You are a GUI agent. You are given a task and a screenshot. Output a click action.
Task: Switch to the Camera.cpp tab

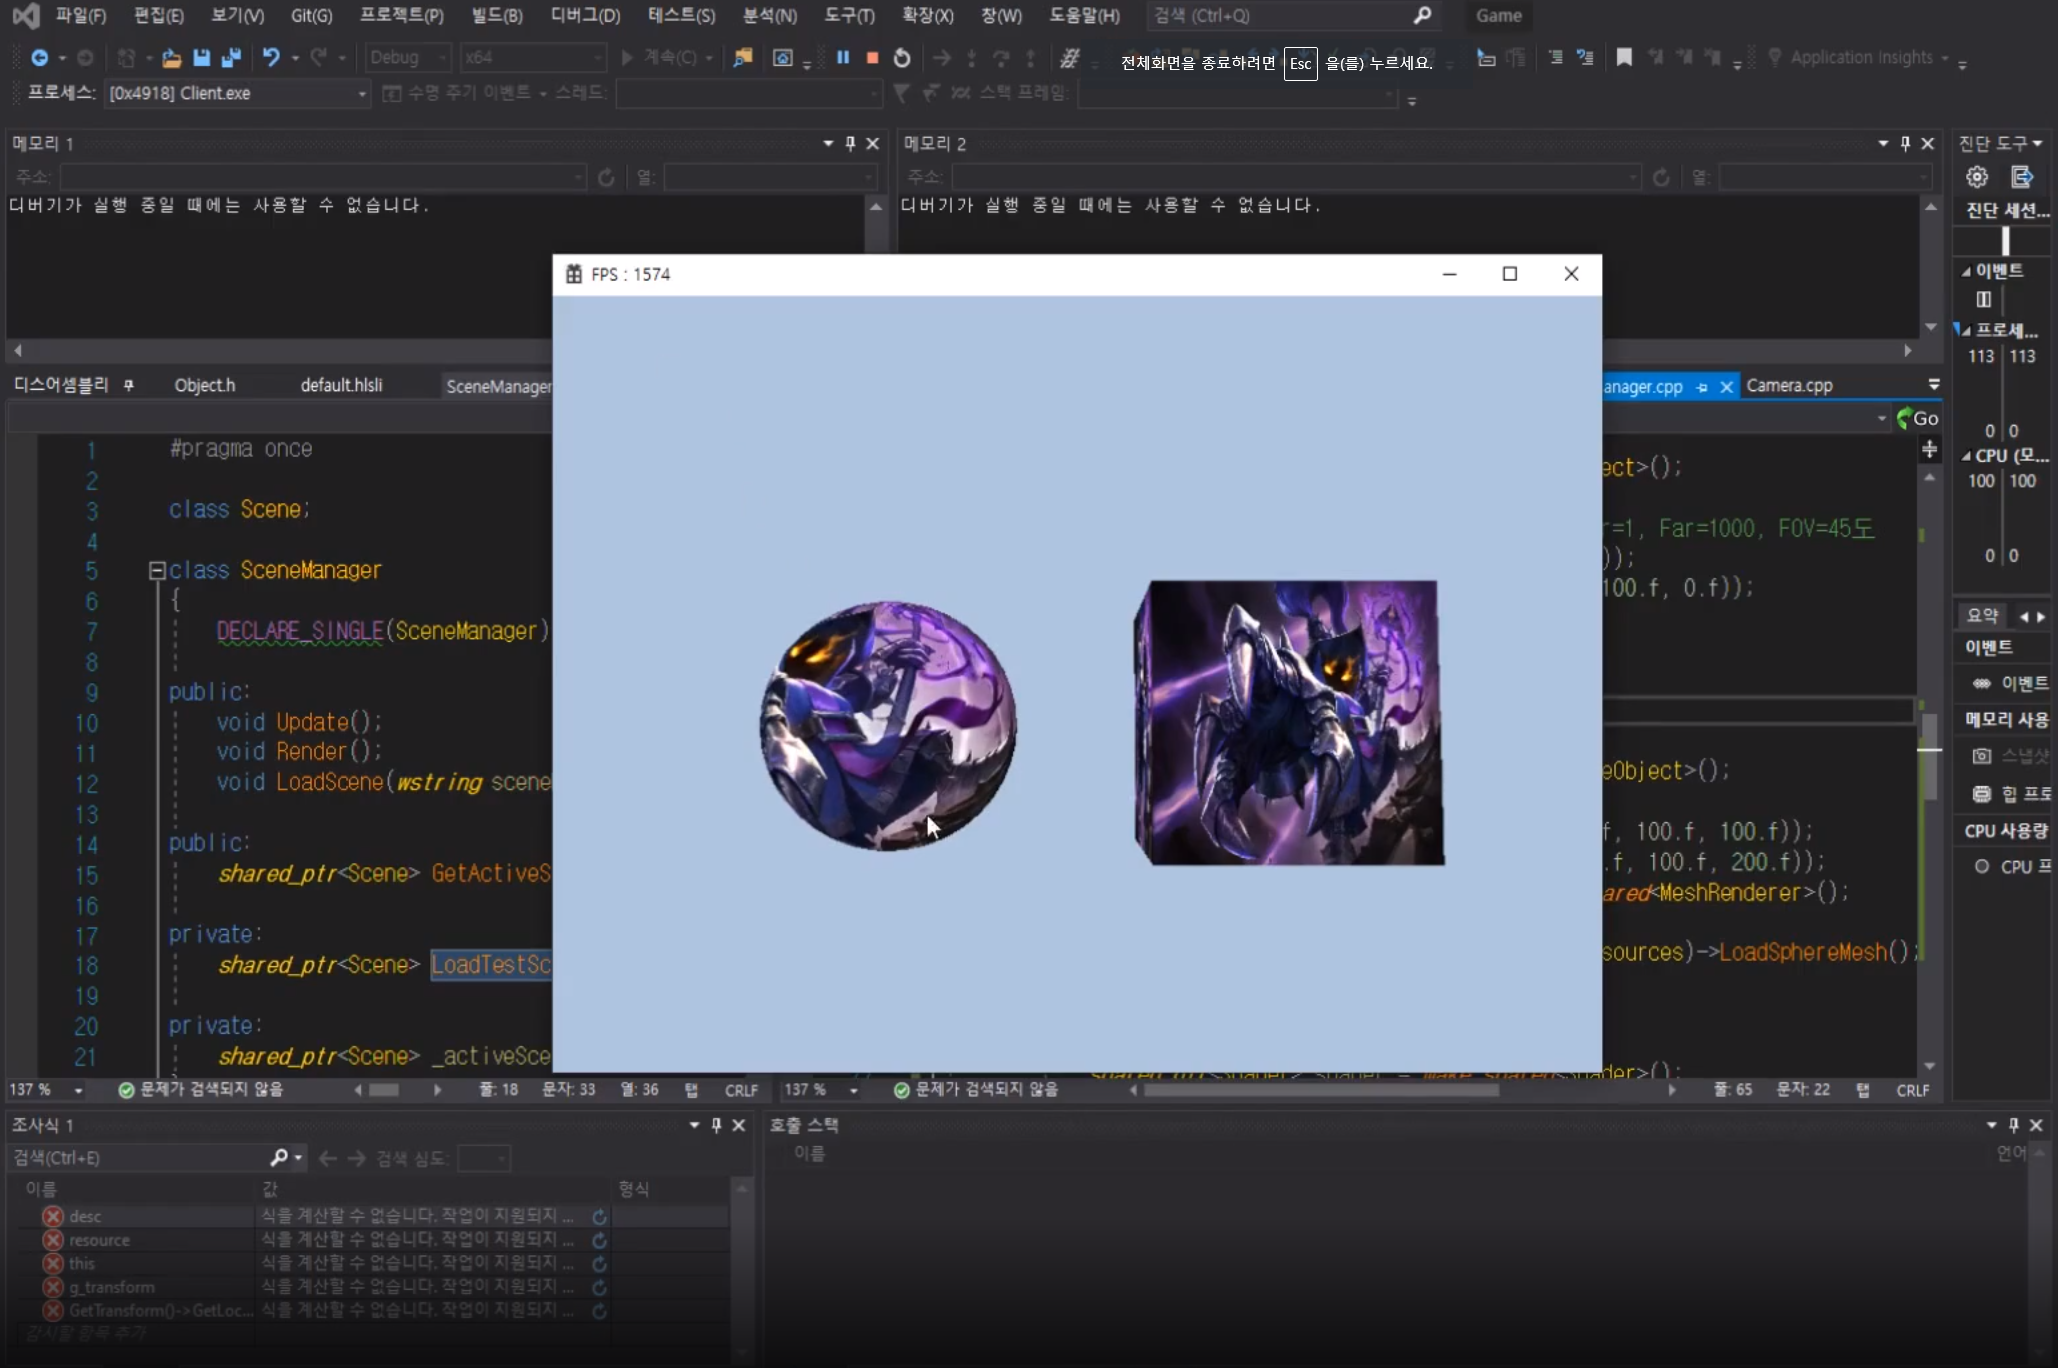[1790, 385]
